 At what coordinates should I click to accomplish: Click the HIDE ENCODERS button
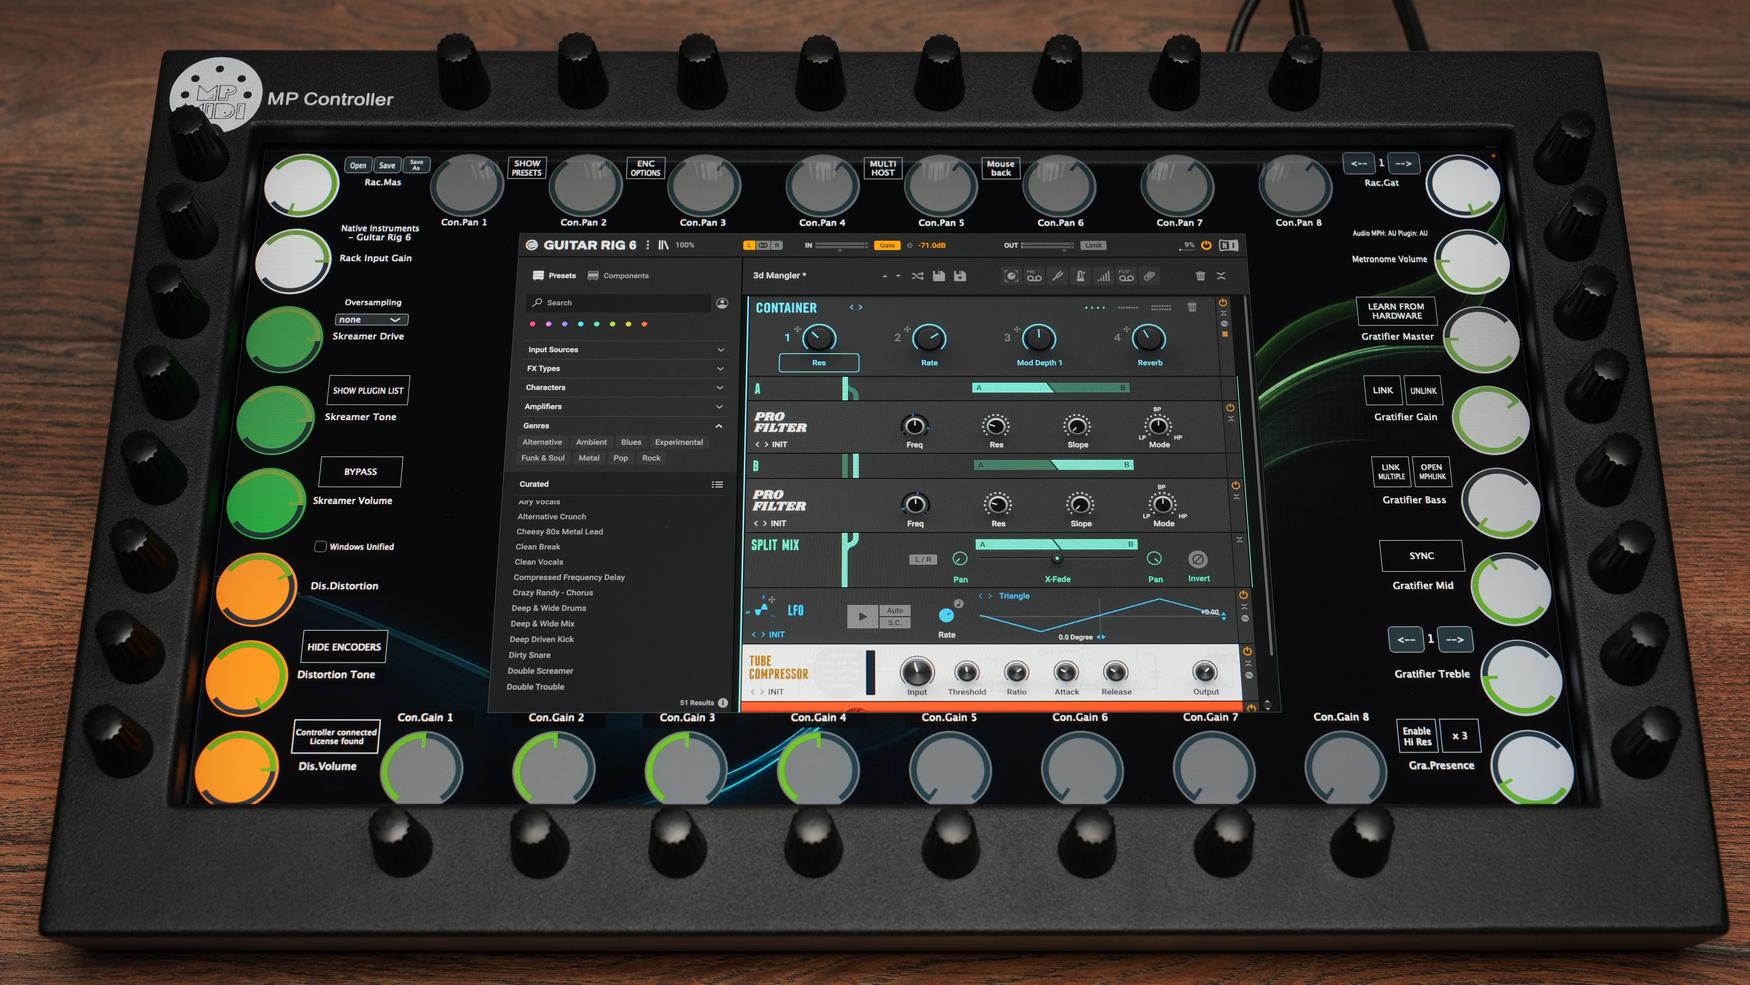(x=344, y=647)
